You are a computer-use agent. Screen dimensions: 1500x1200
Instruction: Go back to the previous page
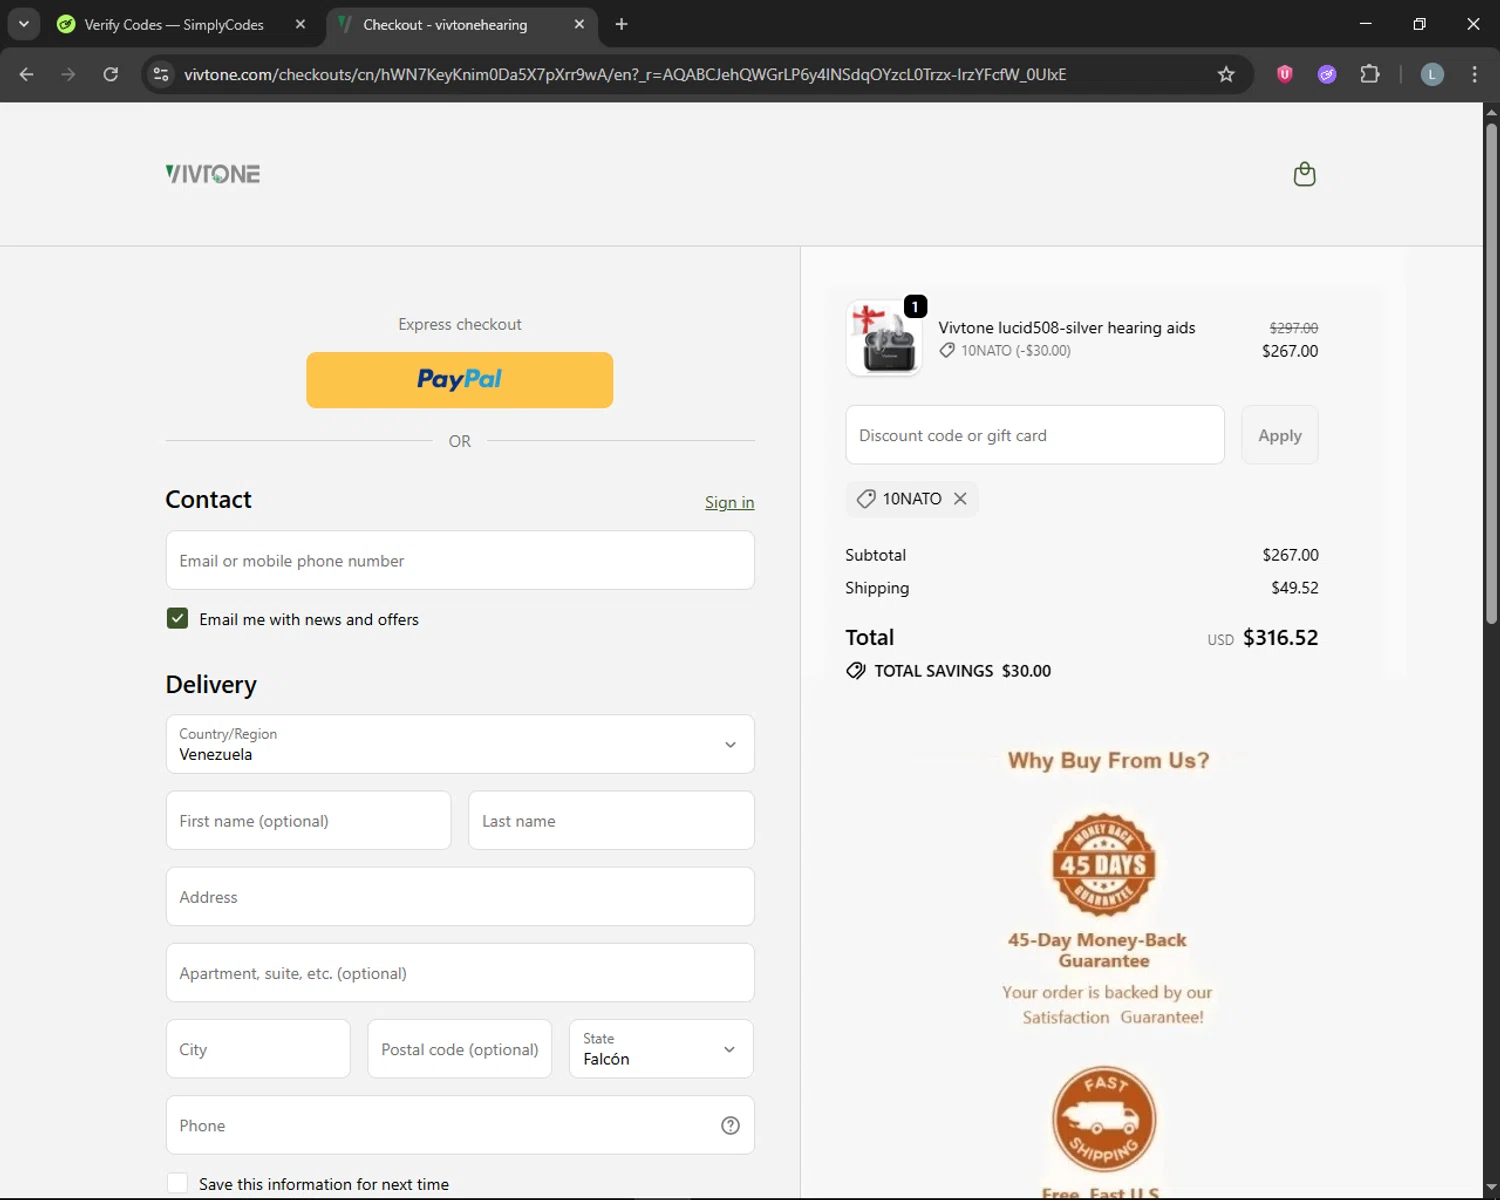(27, 74)
